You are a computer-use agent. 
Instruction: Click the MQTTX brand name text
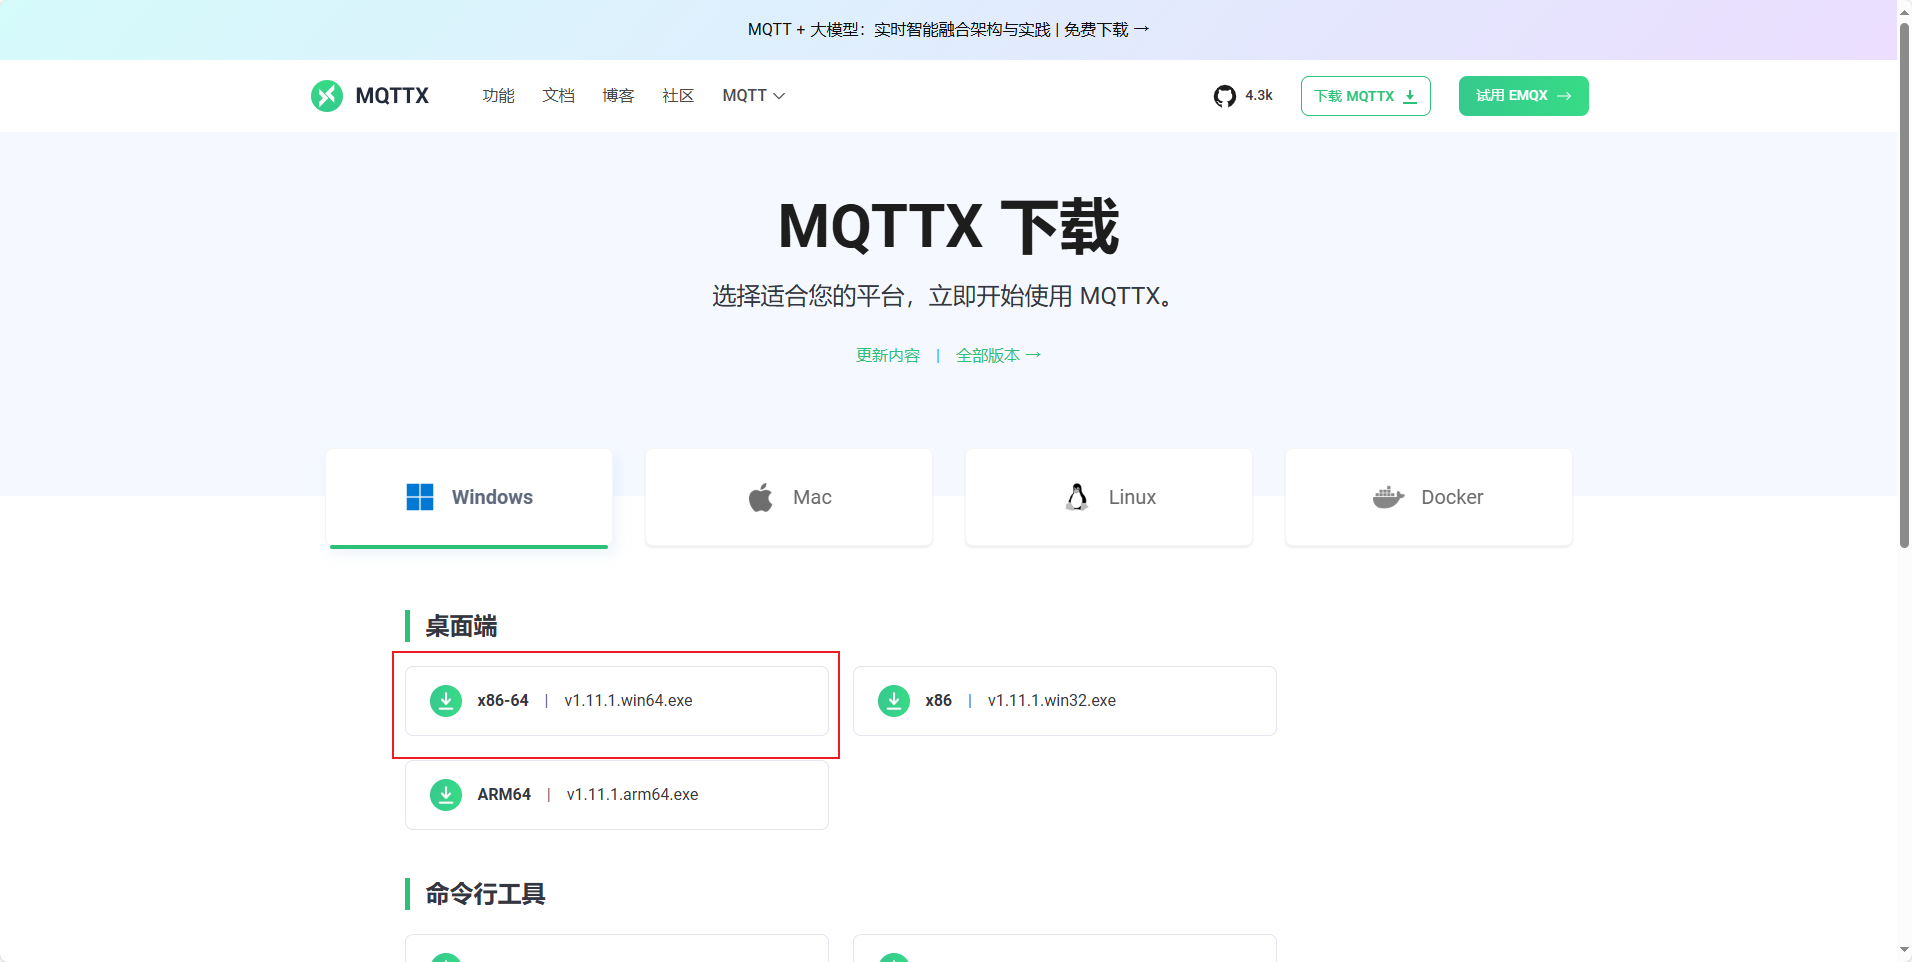point(392,96)
